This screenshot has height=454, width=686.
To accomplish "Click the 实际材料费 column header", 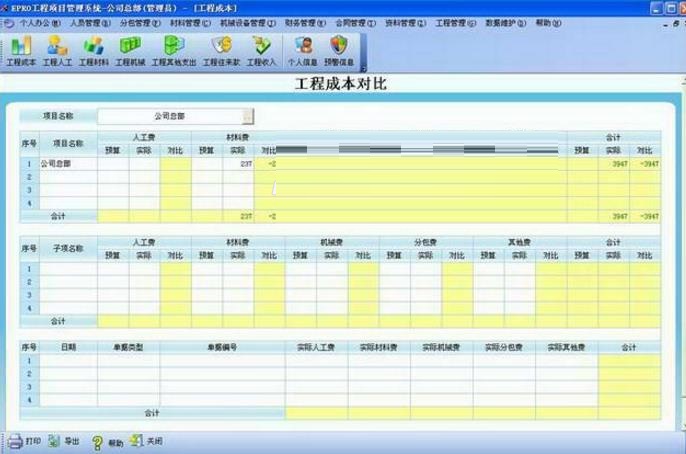I will click(x=379, y=347).
